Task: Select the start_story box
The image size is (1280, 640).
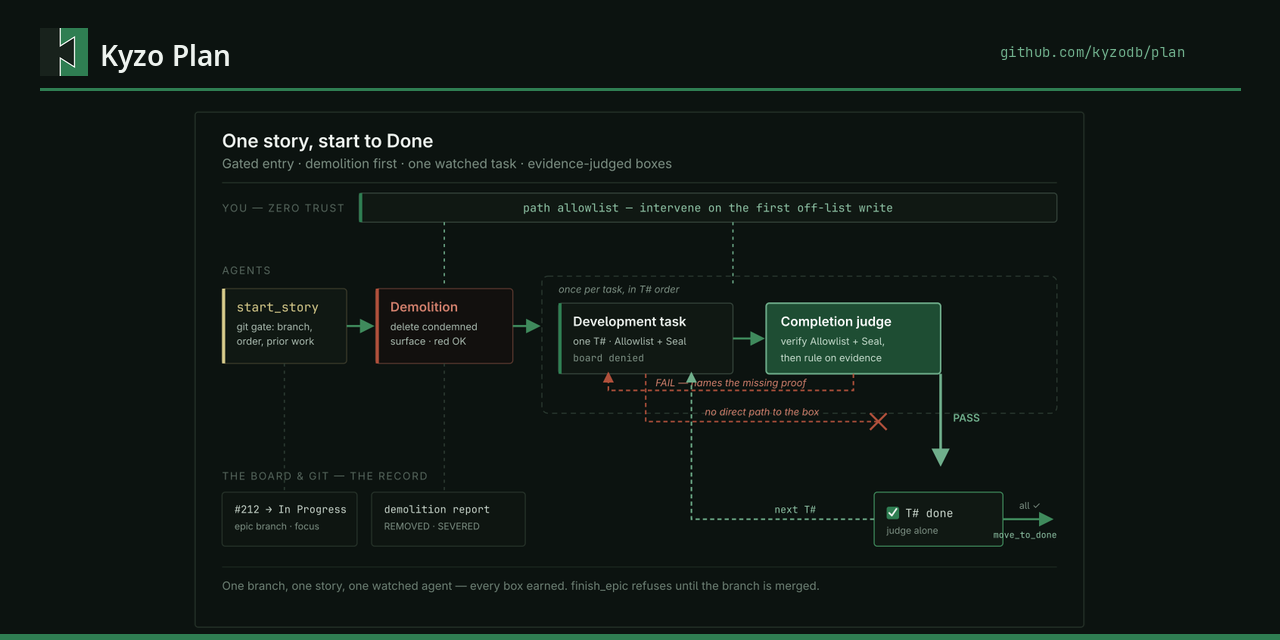Action: (285, 326)
